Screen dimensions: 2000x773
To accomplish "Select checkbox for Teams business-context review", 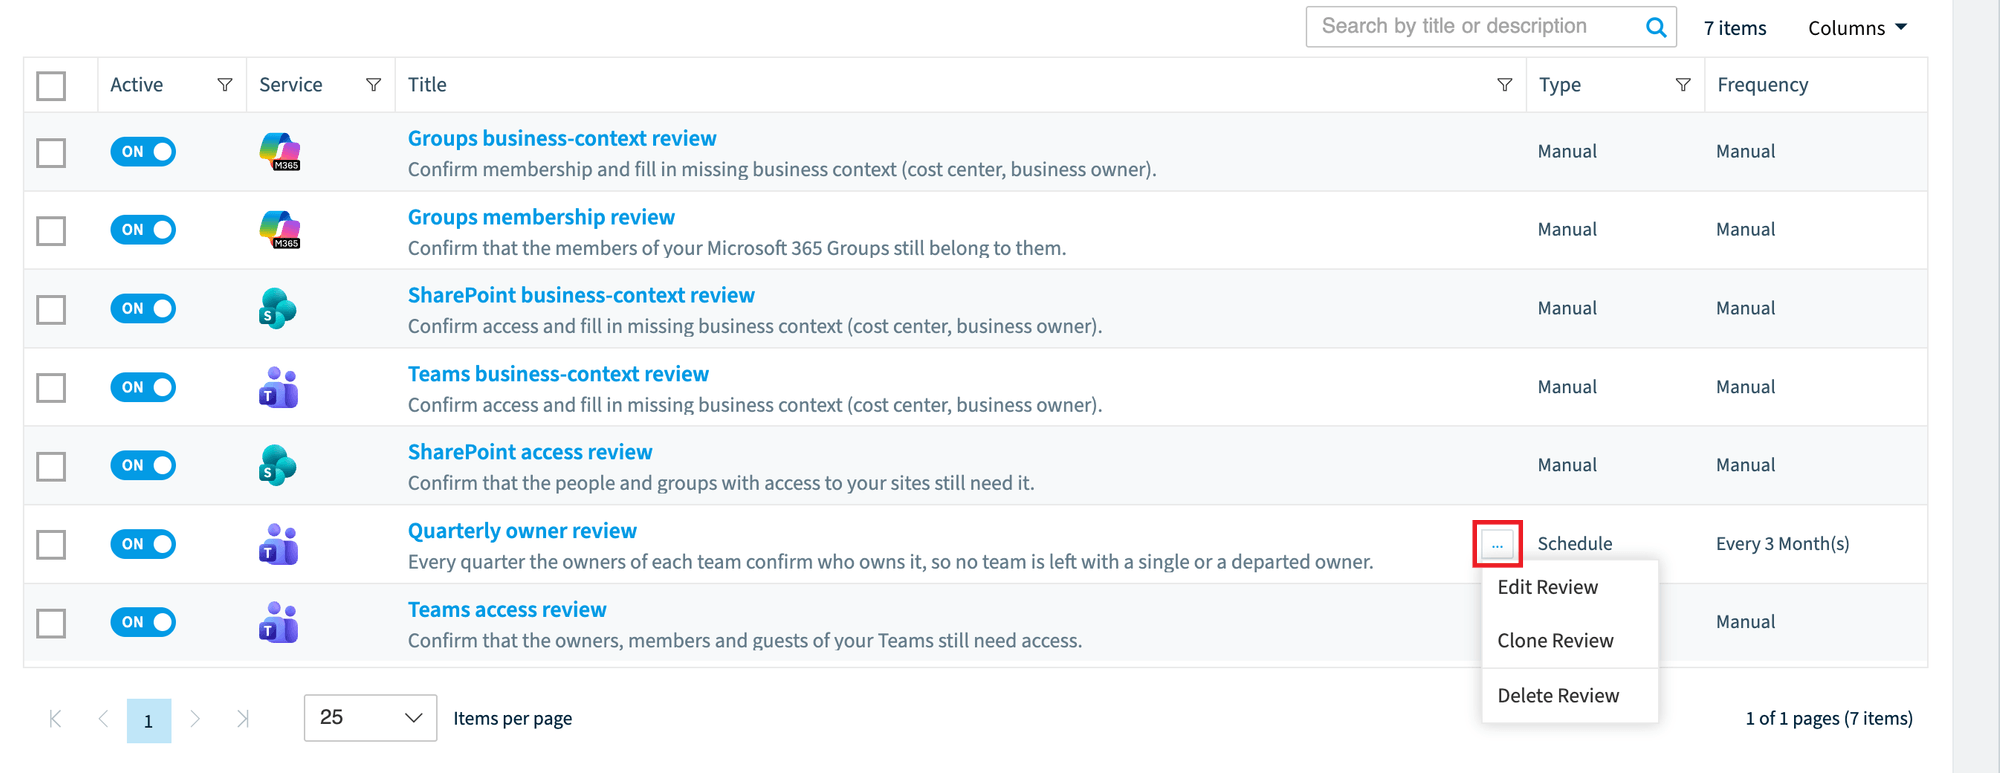I will coord(51,387).
